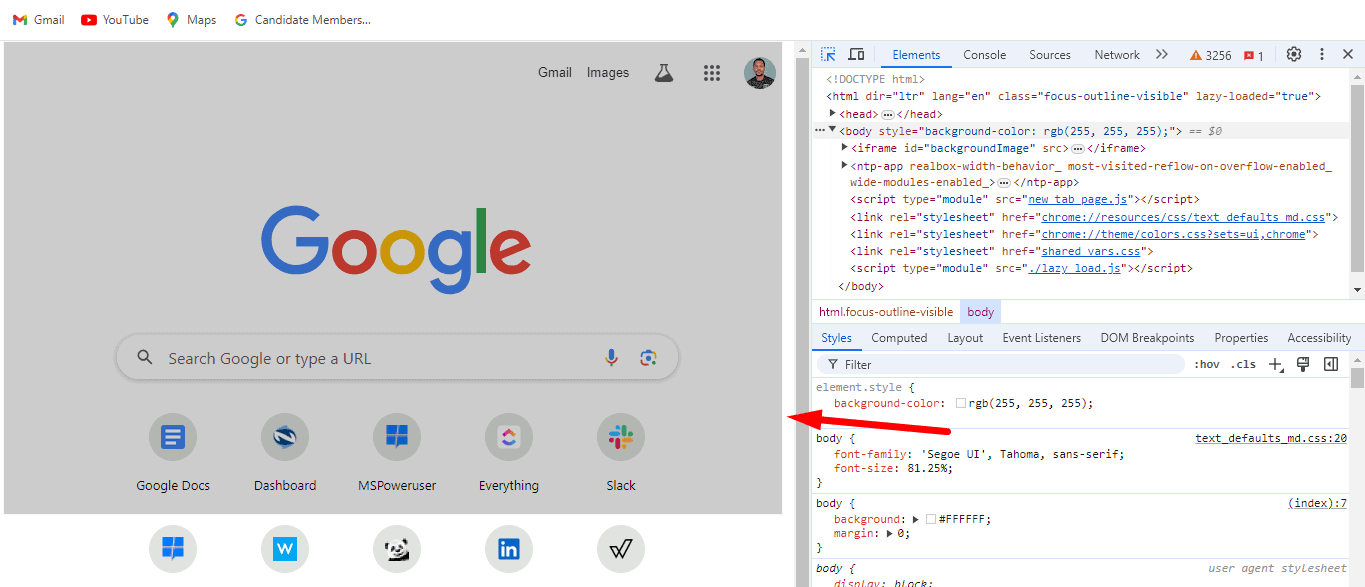The image size is (1365, 587).
Task: Open YouTube bookmark
Action: point(115,19)
